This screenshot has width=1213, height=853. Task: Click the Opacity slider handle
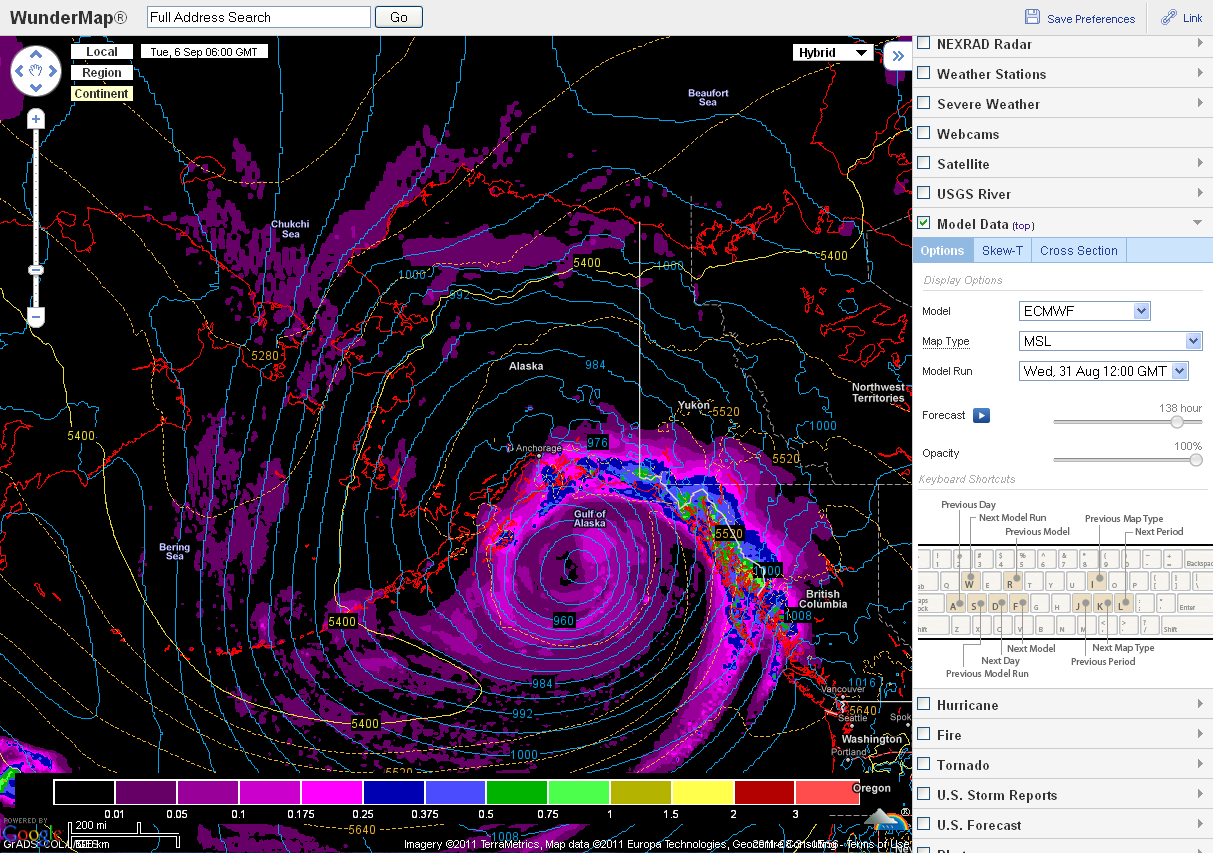pos(1195,460)
